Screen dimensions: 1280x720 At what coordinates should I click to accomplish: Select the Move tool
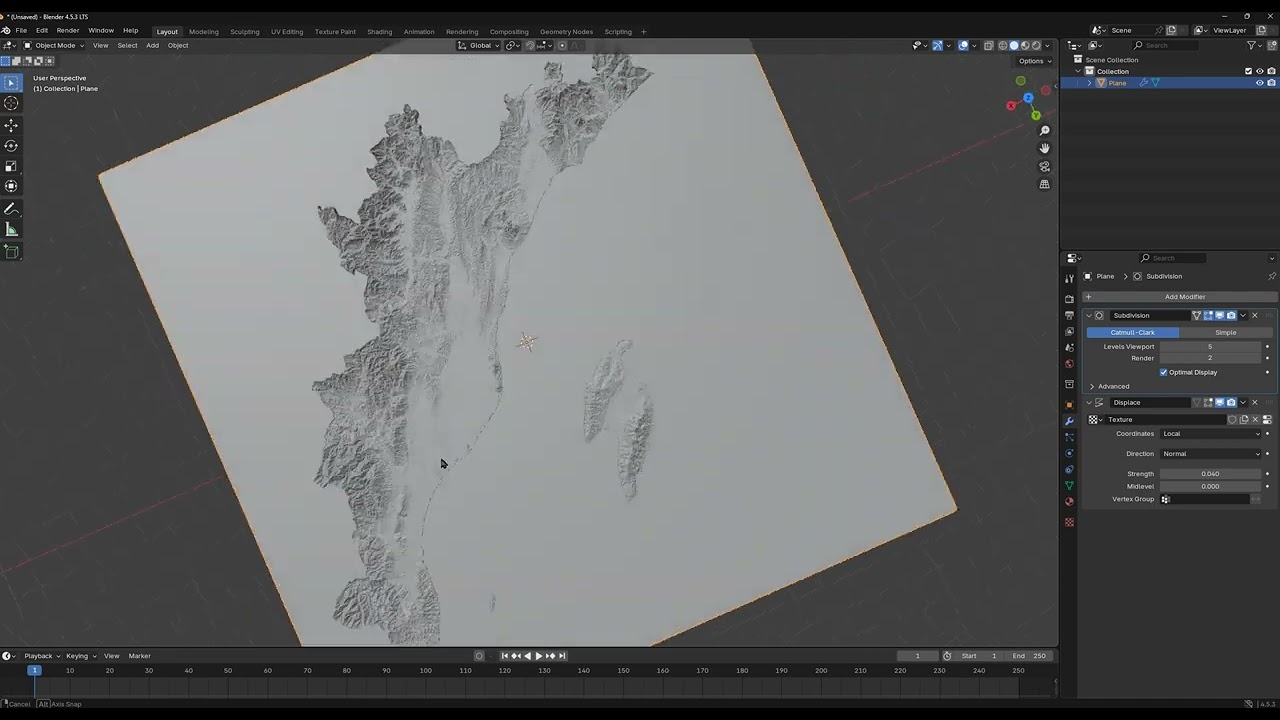click(11, 125)
